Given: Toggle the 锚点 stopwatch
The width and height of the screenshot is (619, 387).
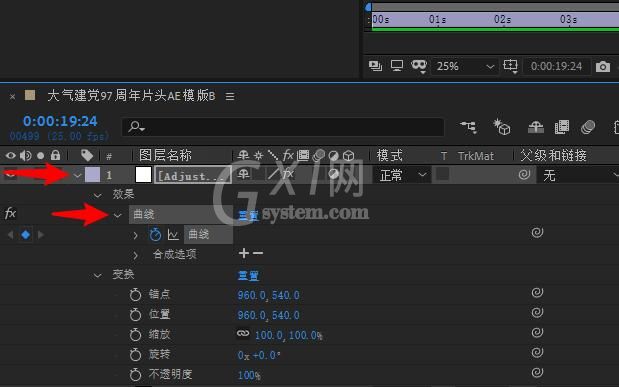Looking at the screenshot, I should click(135, 295).
